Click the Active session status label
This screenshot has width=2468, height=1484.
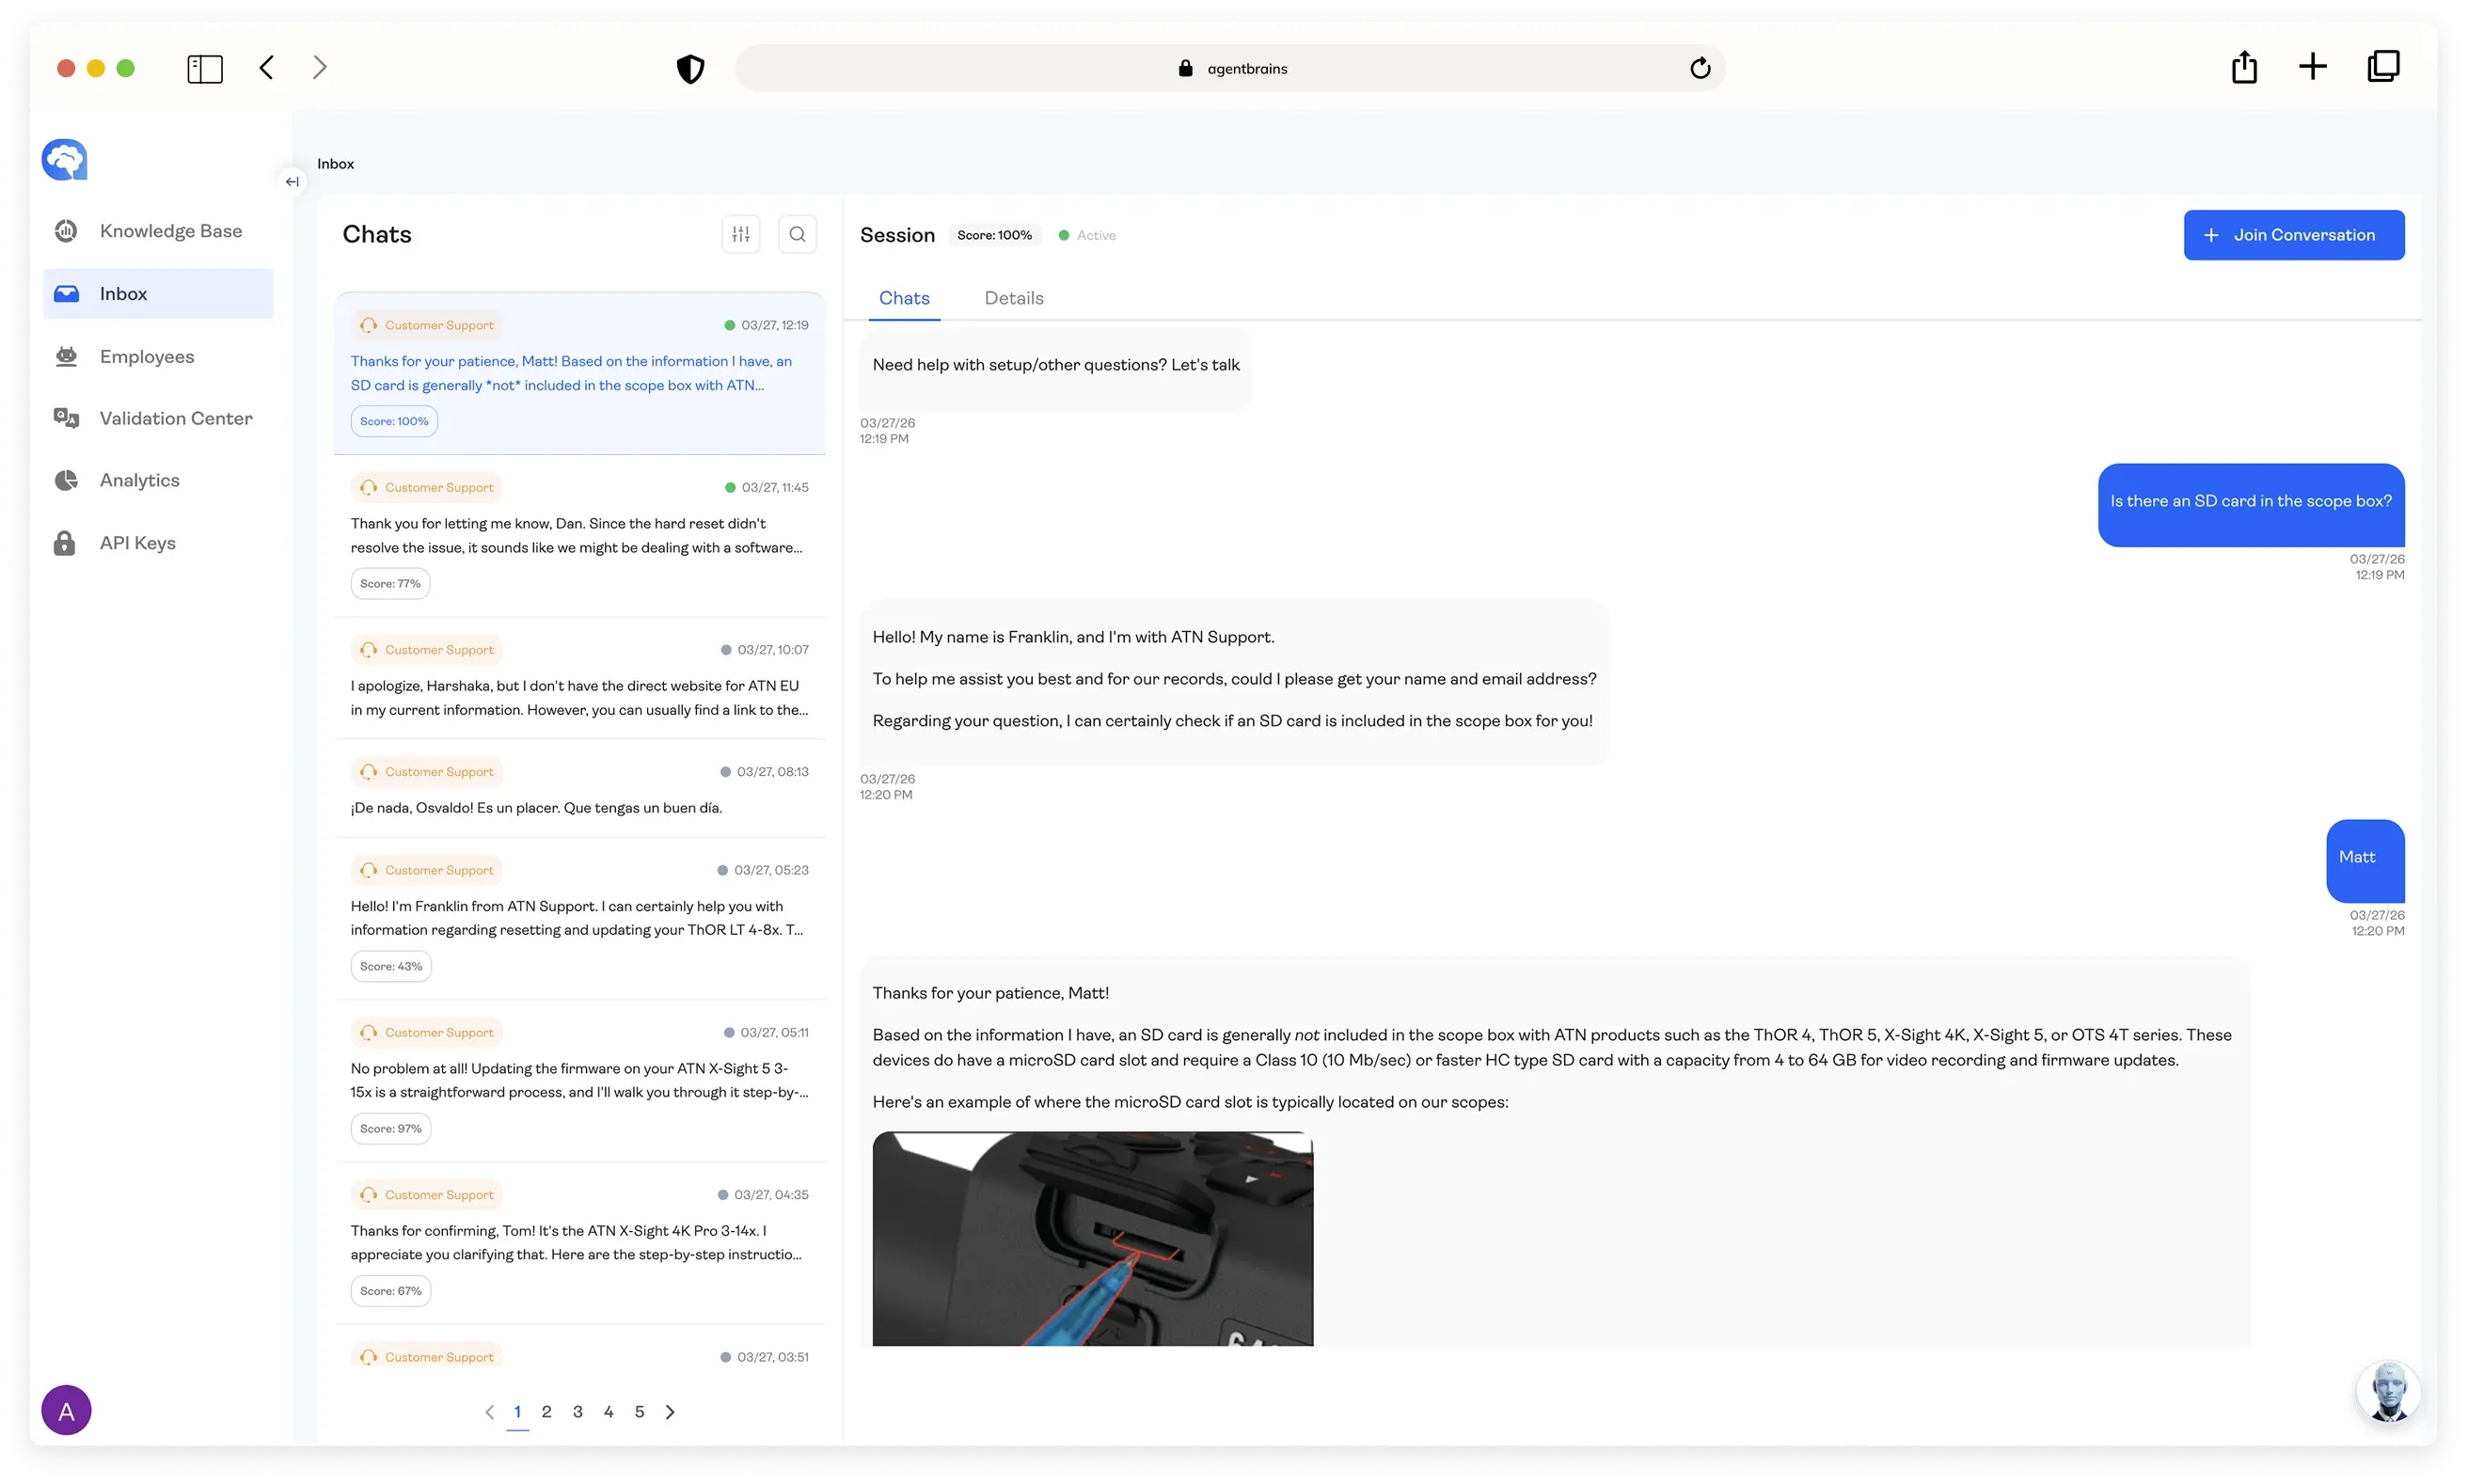[x=1096, y=235]
